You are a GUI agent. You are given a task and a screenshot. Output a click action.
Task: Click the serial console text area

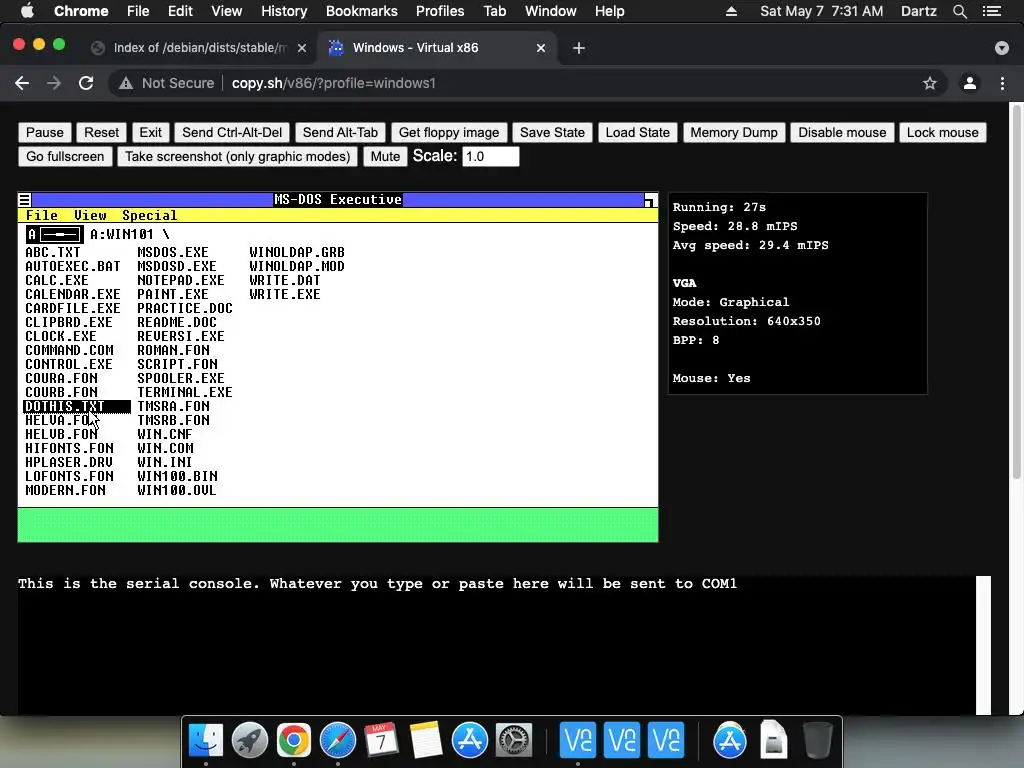(x=496, y=645)
